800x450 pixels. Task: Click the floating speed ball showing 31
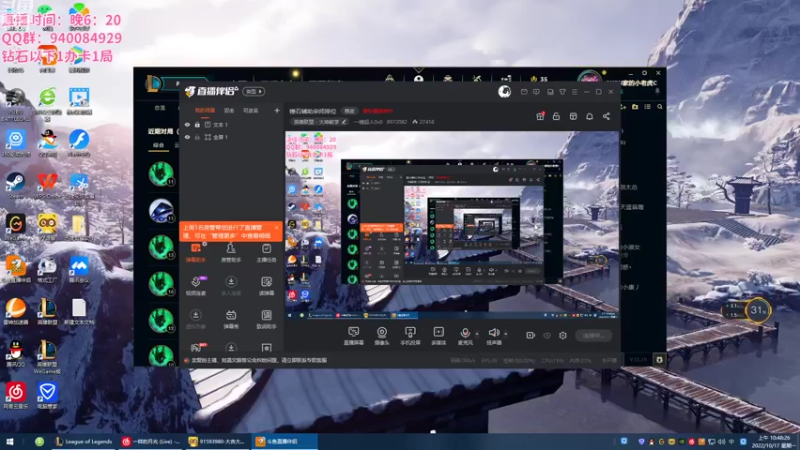[x=758, y=310]
